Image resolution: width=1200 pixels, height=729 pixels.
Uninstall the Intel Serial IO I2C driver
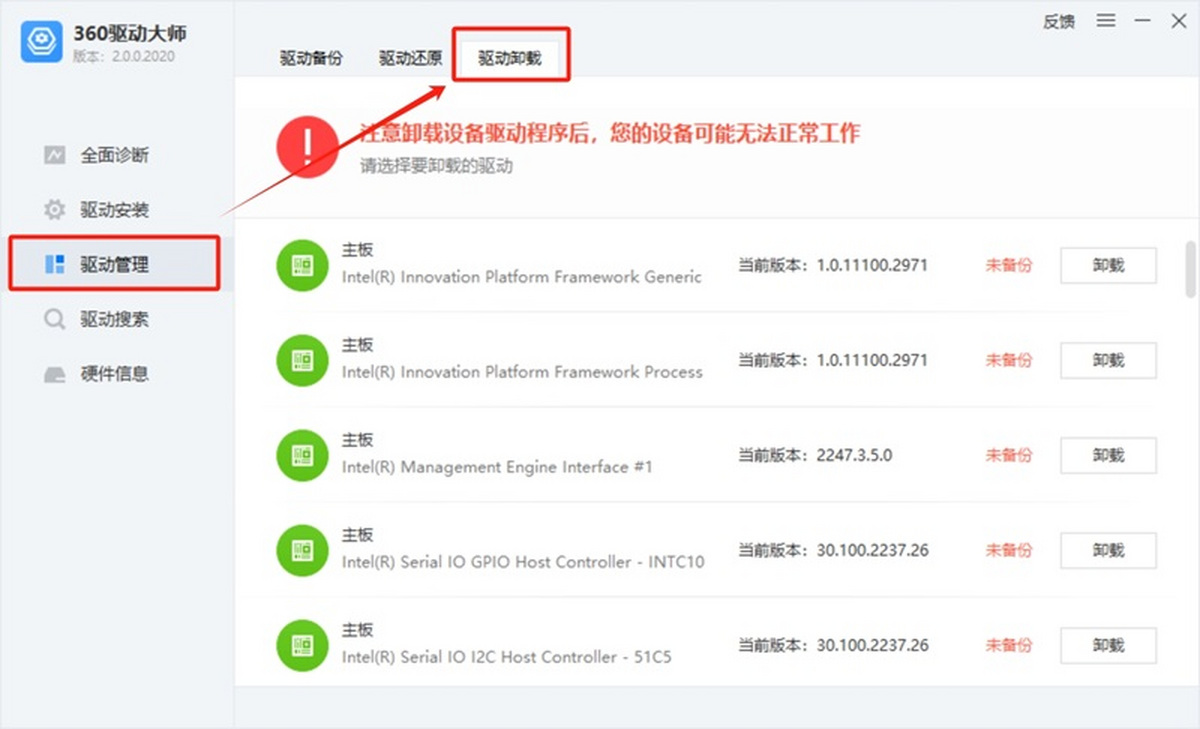(1108, 645)
